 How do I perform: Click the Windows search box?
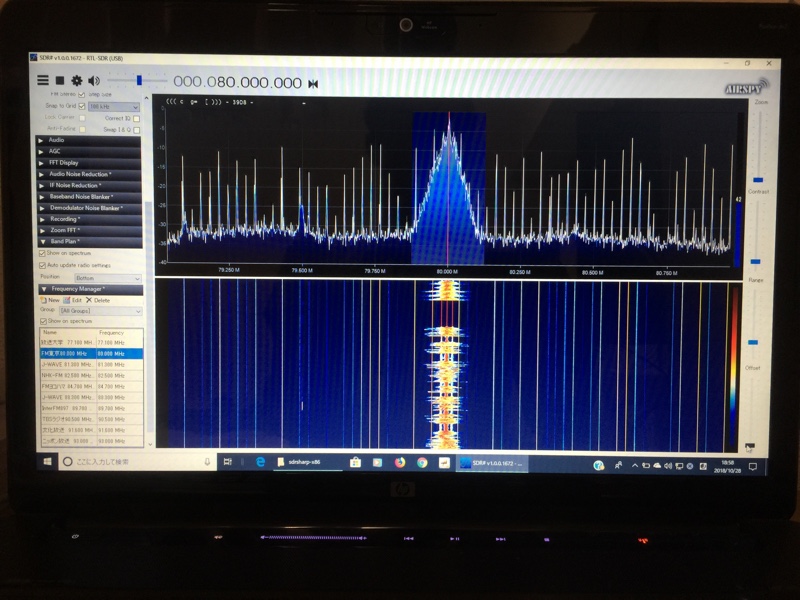point(137,462)
